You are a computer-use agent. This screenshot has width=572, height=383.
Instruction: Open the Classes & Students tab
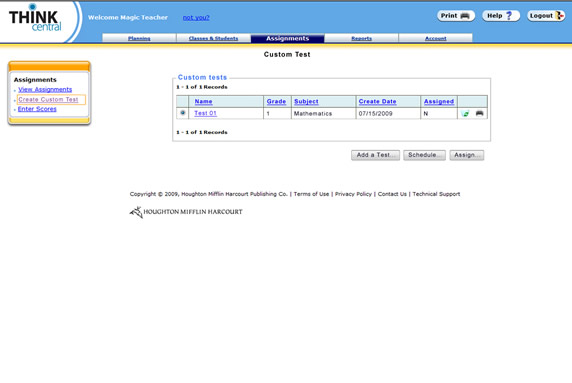click(x=213, y=38)
